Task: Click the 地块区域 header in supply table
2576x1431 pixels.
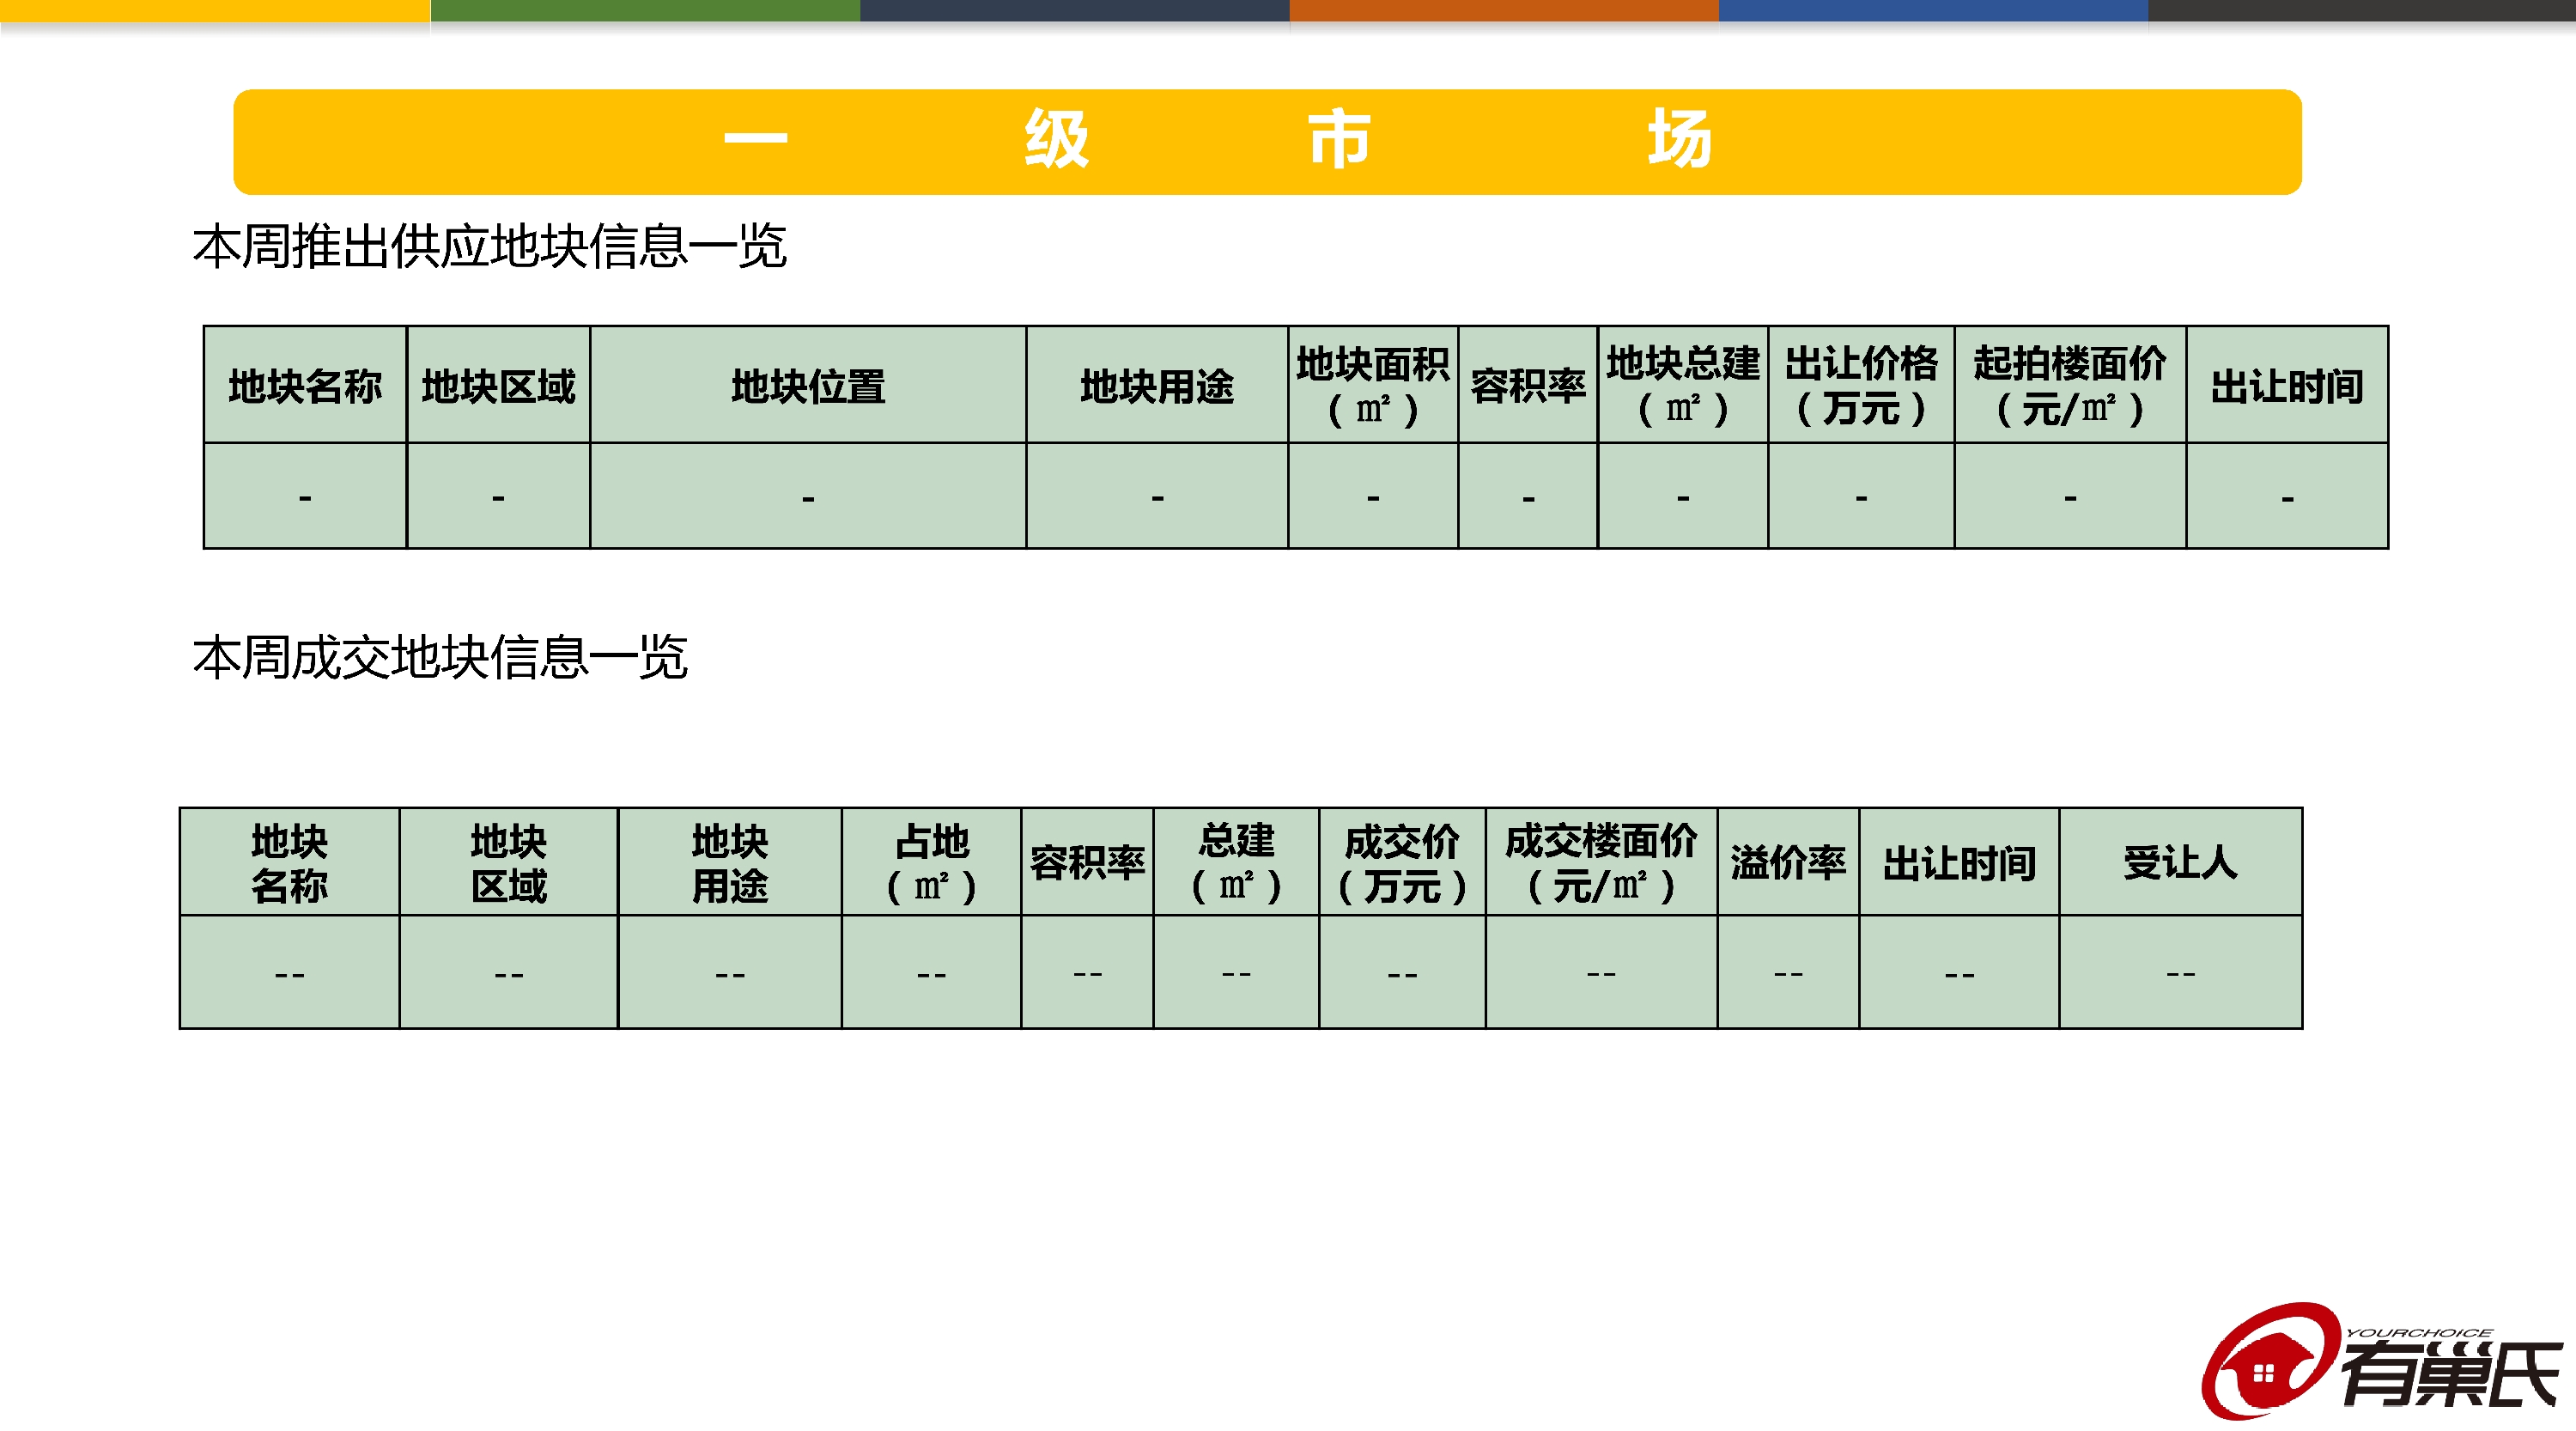Action: point(498,385)
